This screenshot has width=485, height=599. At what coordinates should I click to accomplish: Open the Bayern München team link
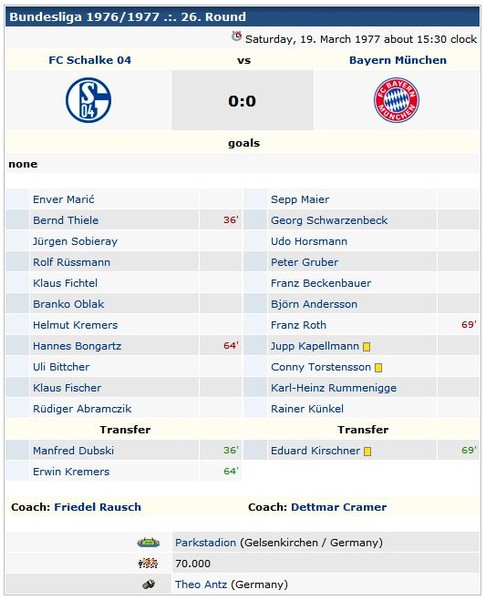(x=398, y=60)
